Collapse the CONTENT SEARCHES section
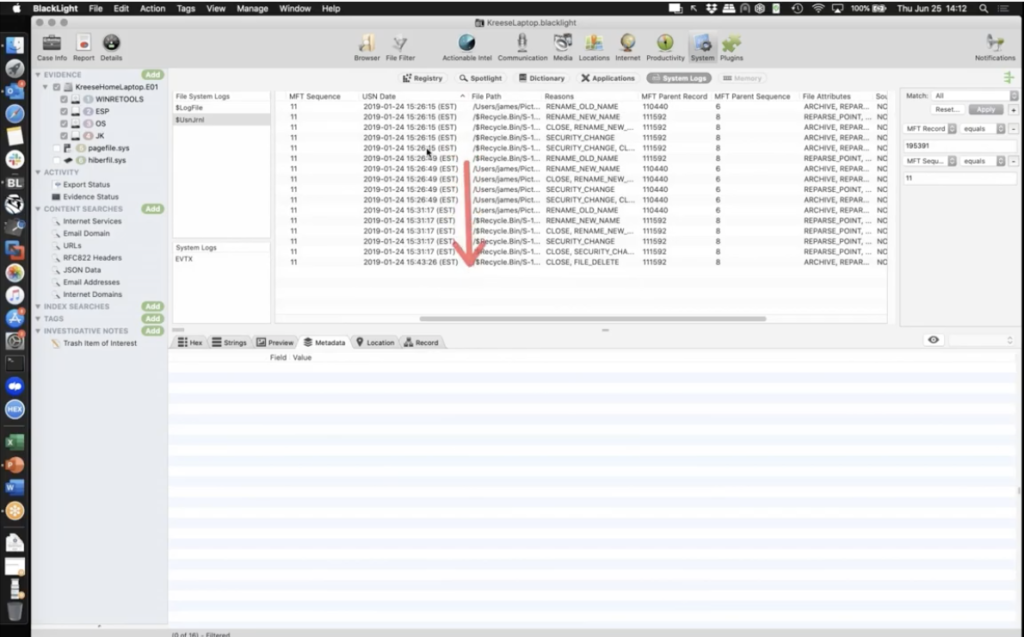The image size is (1024, 637). [x=38, y=209]
